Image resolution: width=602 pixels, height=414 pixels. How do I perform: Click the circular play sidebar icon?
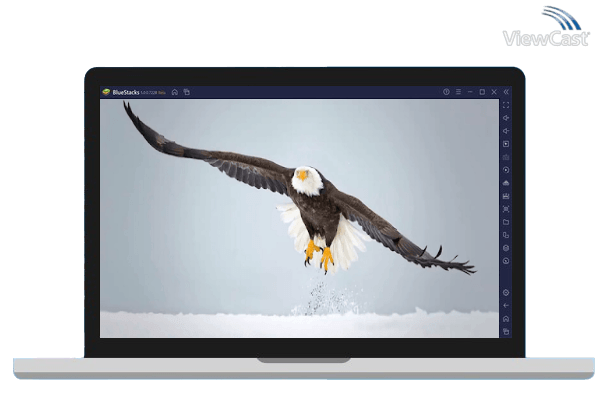point(506,170)
